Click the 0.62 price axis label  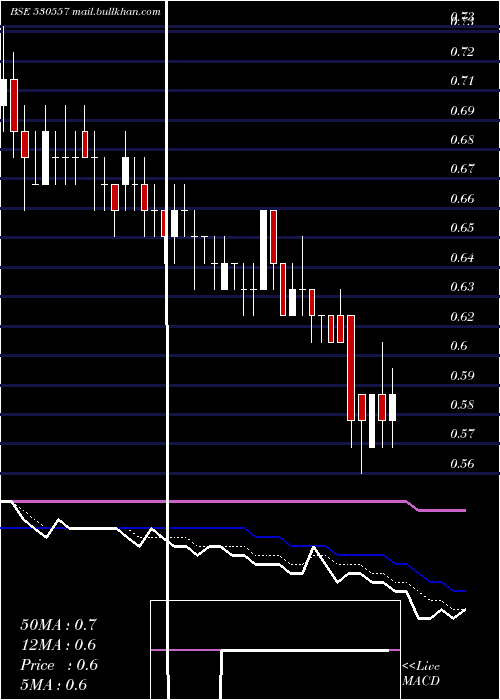(462, 317)
